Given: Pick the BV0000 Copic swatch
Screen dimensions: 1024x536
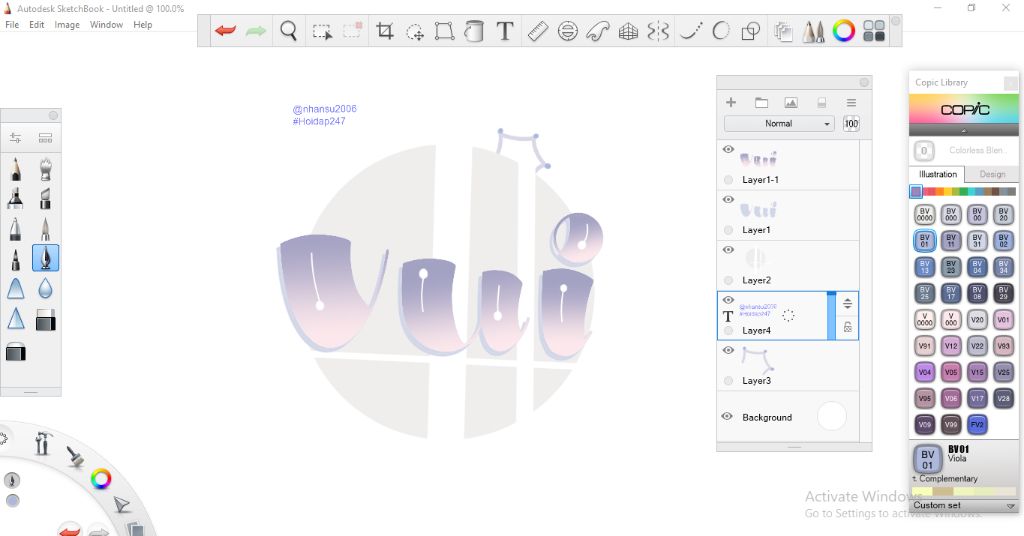Looking at the screenshot, I should pyautogui.click(x=924, y=214).
